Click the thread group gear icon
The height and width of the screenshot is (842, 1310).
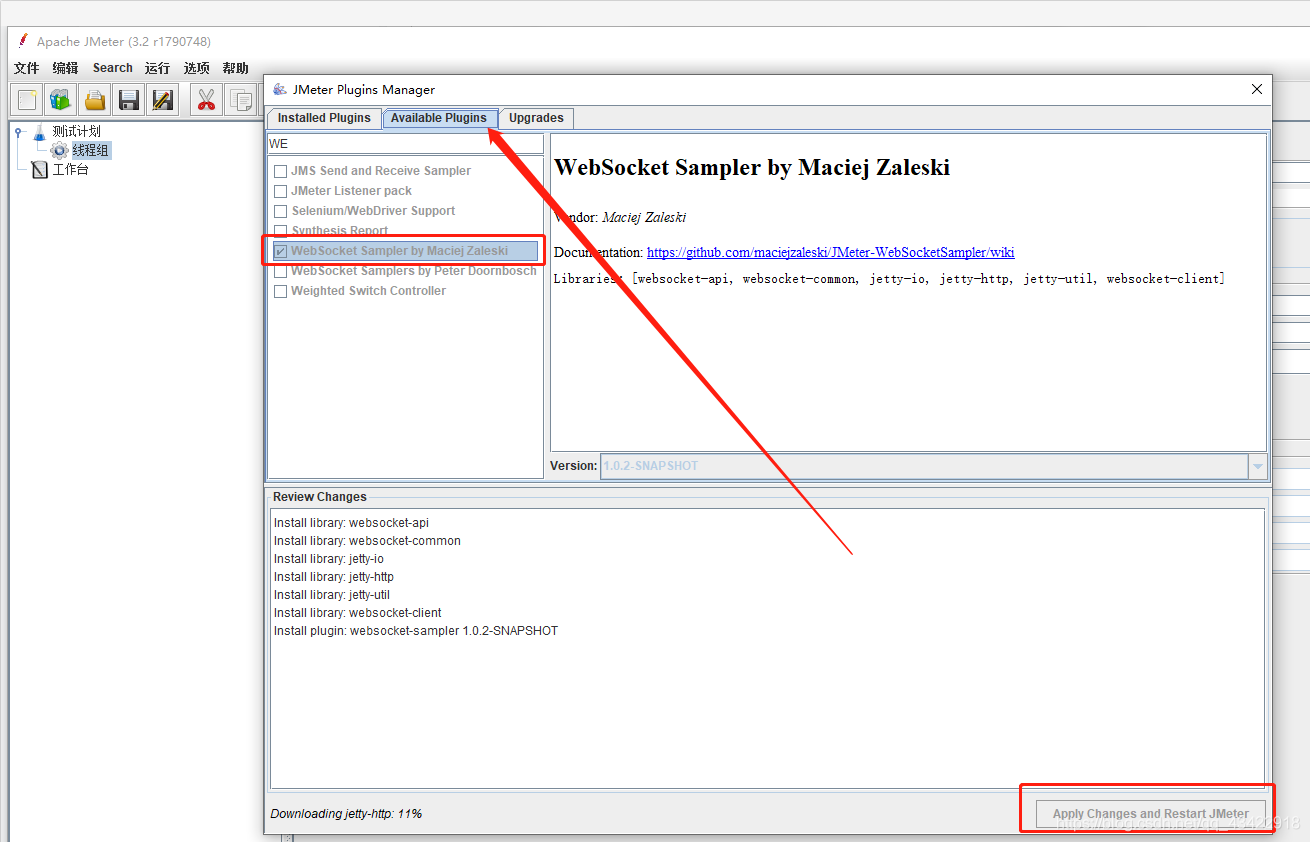(x=59, y=150)
